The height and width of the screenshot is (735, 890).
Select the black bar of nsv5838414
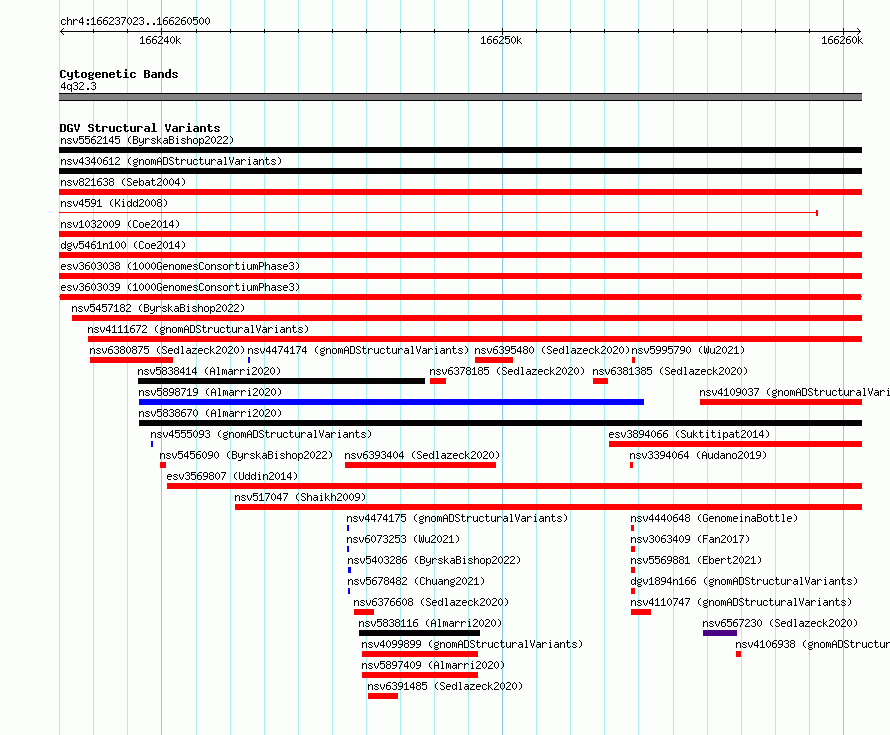click(282, 381)
